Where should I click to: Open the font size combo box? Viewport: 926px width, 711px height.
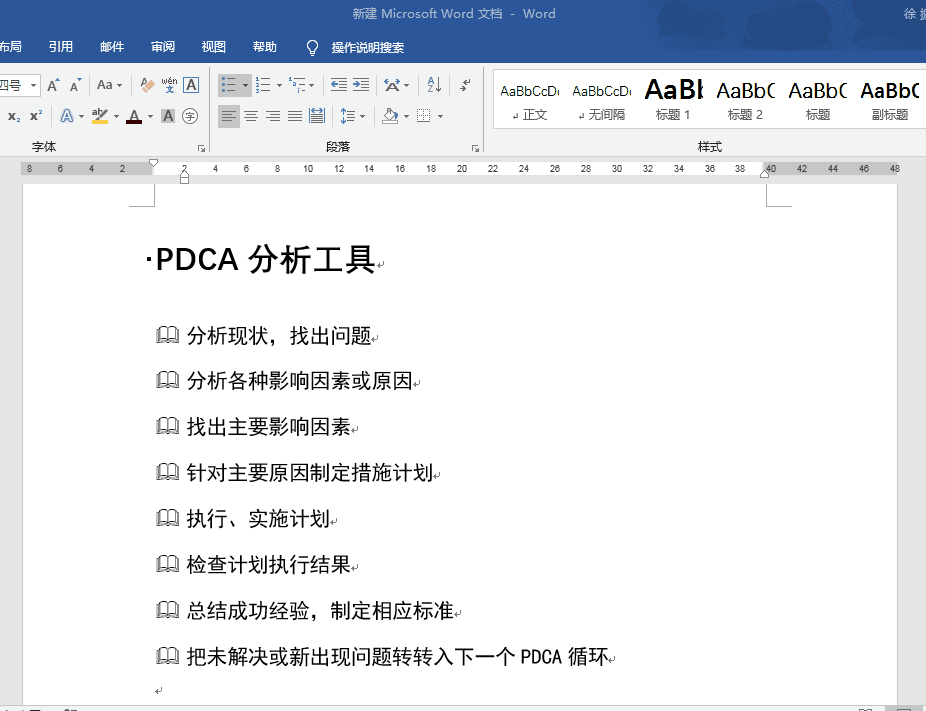tap(19, 85)
